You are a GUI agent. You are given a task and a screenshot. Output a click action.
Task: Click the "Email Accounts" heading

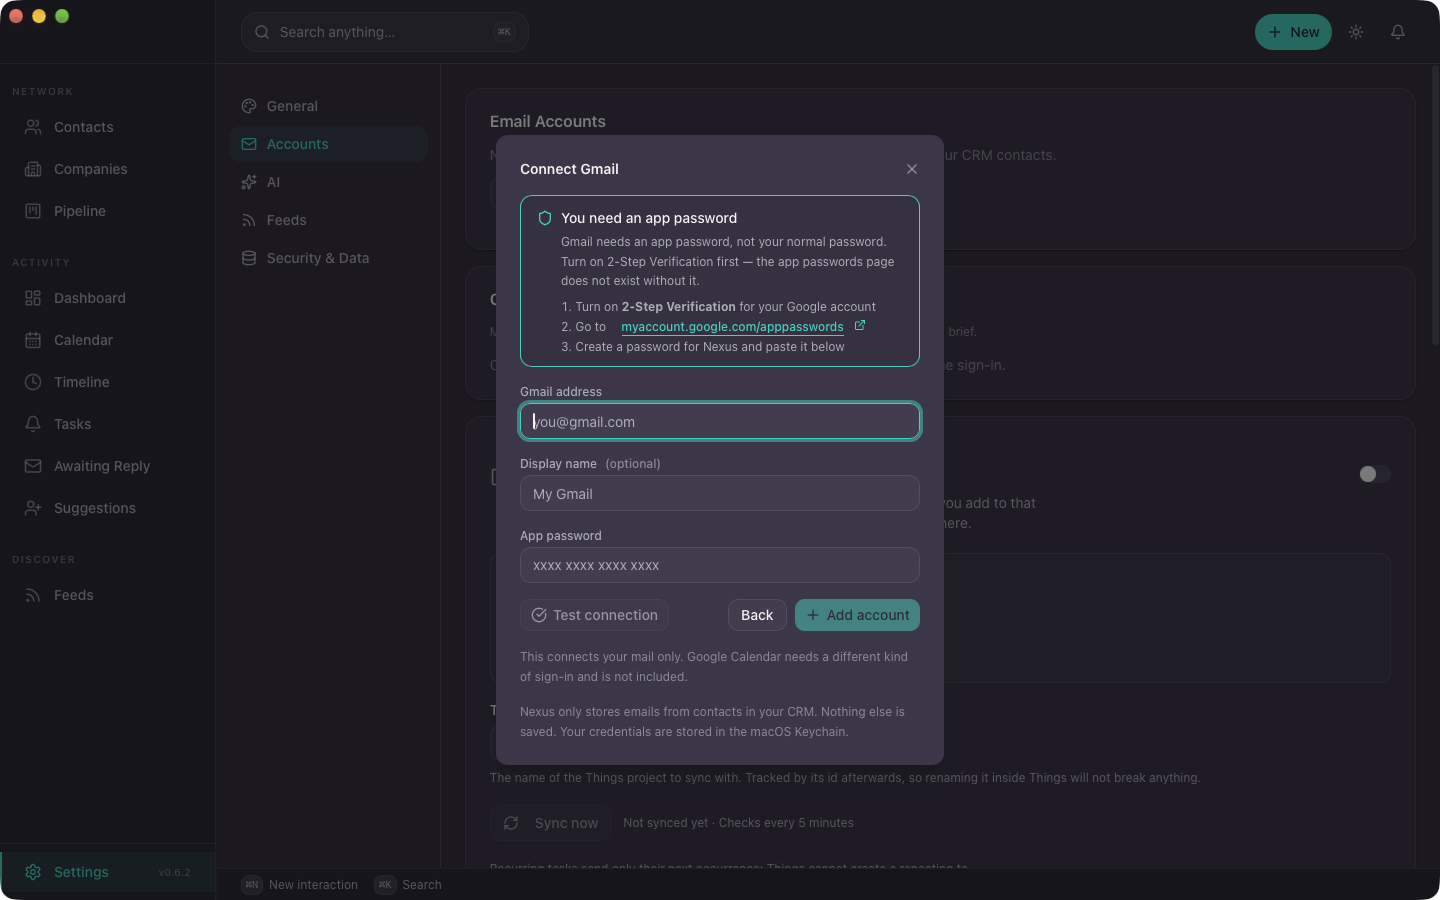548,121
